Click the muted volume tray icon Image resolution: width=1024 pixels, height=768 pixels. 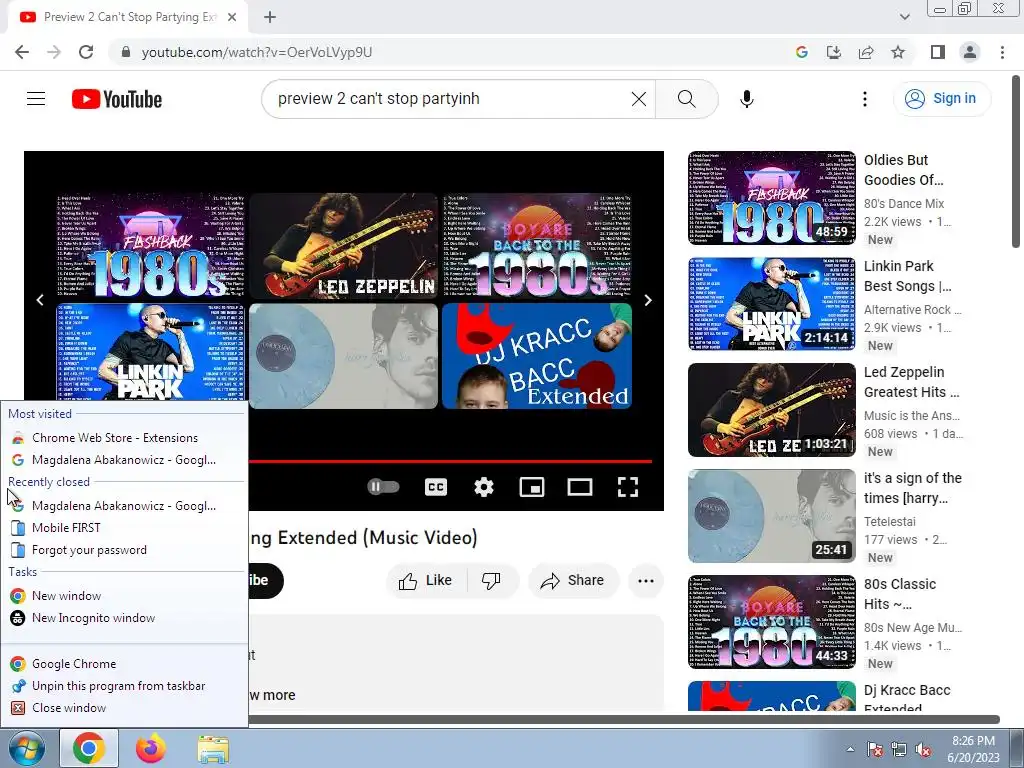(x=923, y=750)
